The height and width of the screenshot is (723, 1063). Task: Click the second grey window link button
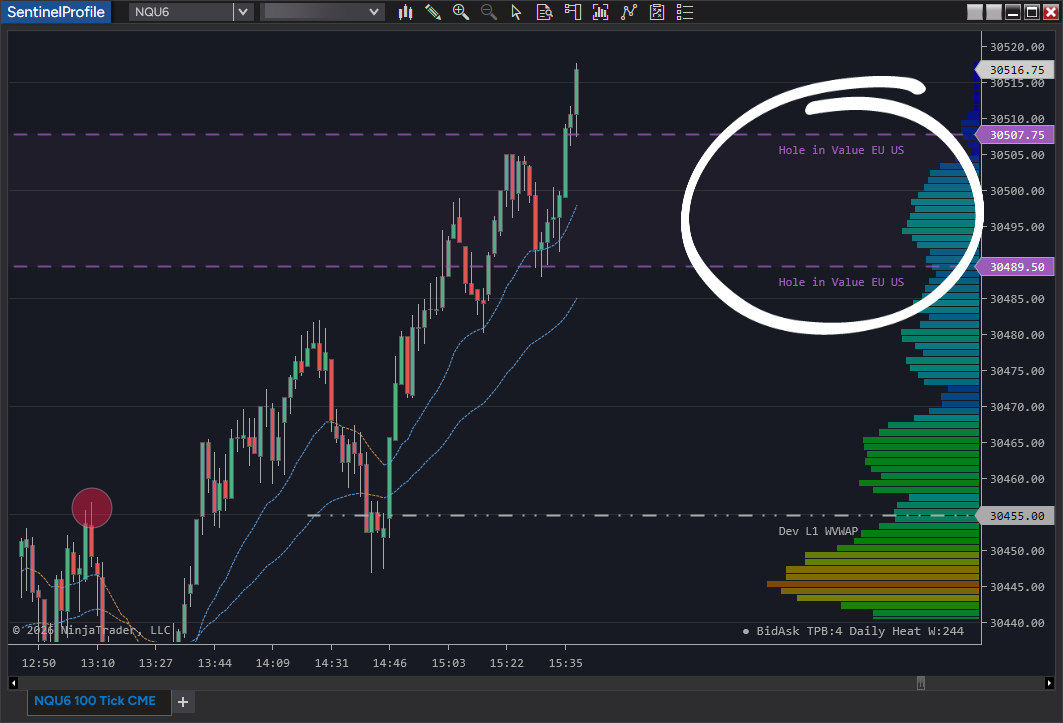coord(994,12)
